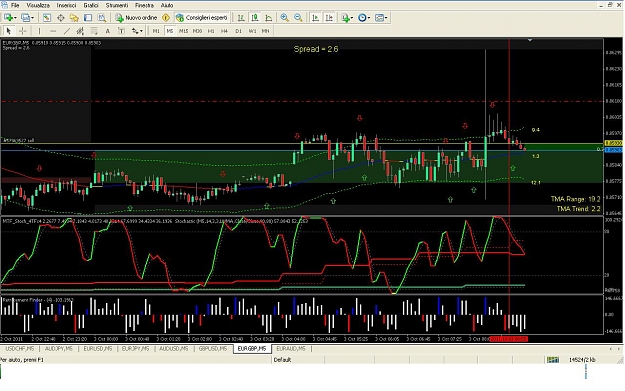Switch to the EURAUD,M5 chart tab
The image size is (625, 391).
[x=291, y=349]
